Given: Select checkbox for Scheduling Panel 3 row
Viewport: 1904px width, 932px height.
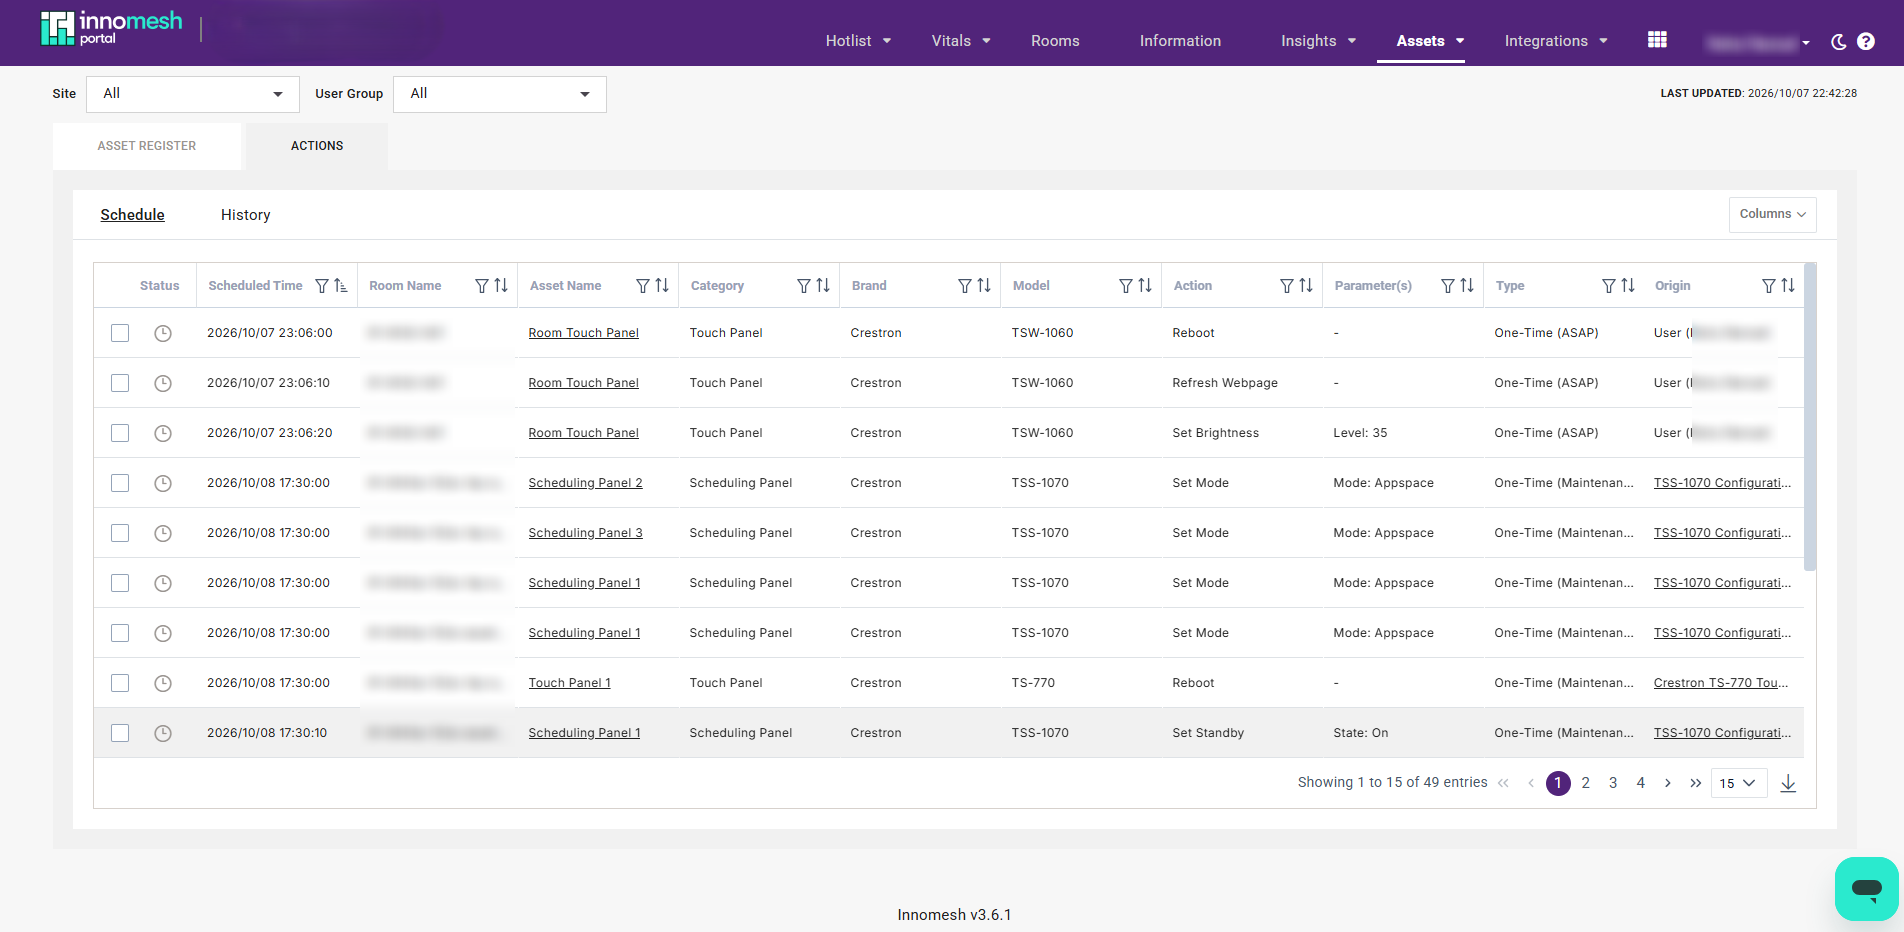Looking at the screenshot, I should tap(120, 533).
